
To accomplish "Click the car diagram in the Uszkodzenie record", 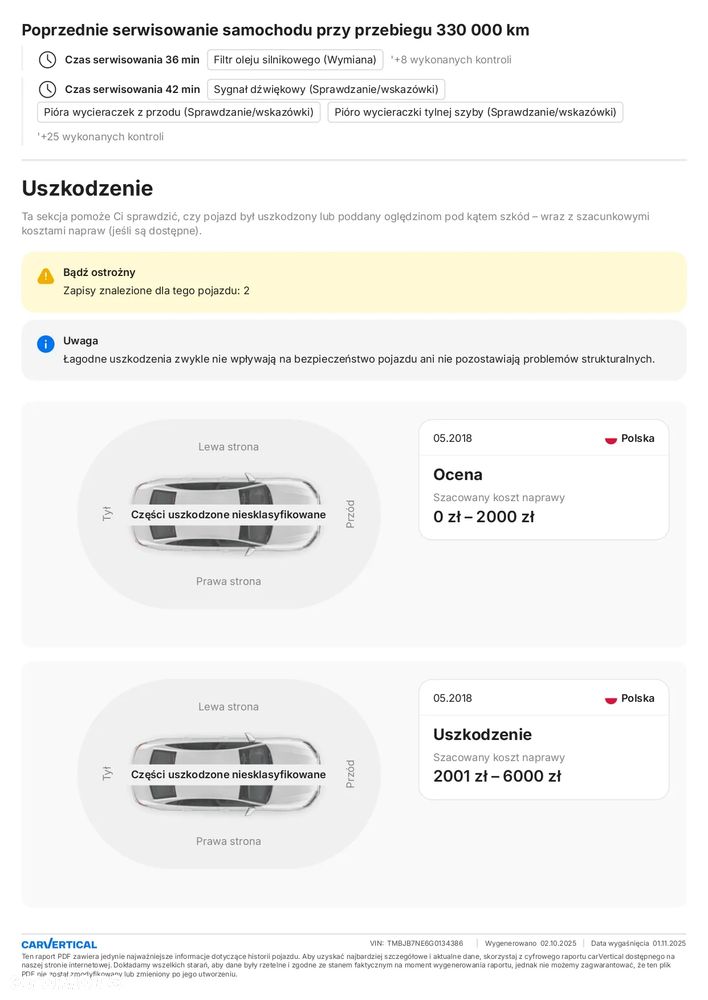I will coord(228,774).
